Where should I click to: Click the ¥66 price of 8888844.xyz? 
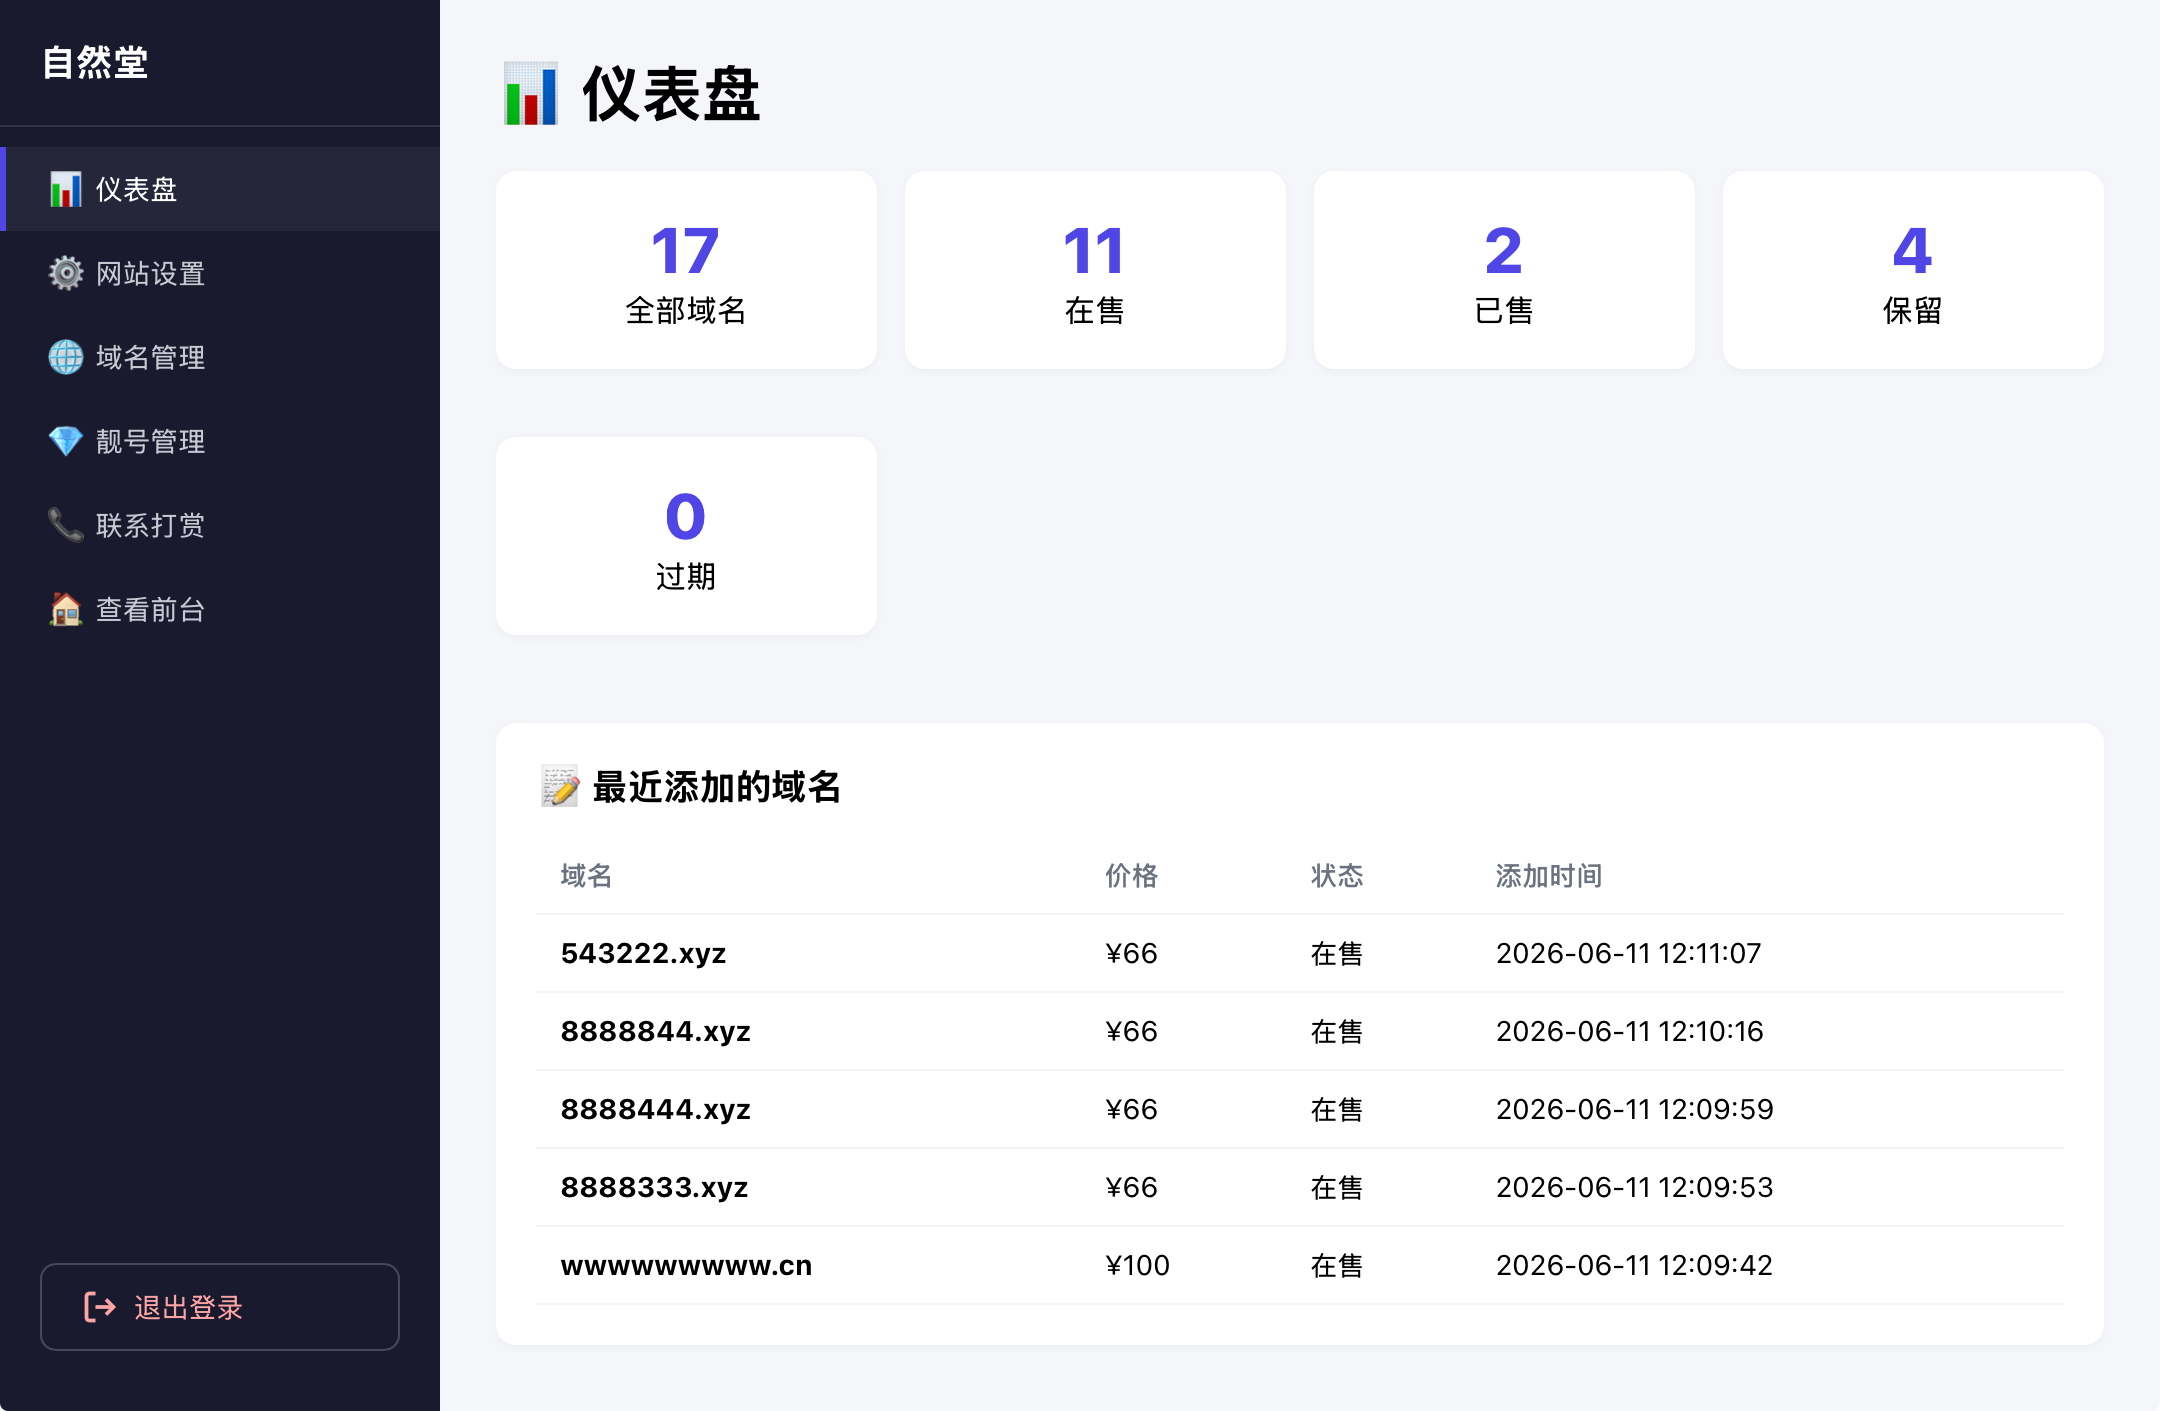tap(1131, 1032)
